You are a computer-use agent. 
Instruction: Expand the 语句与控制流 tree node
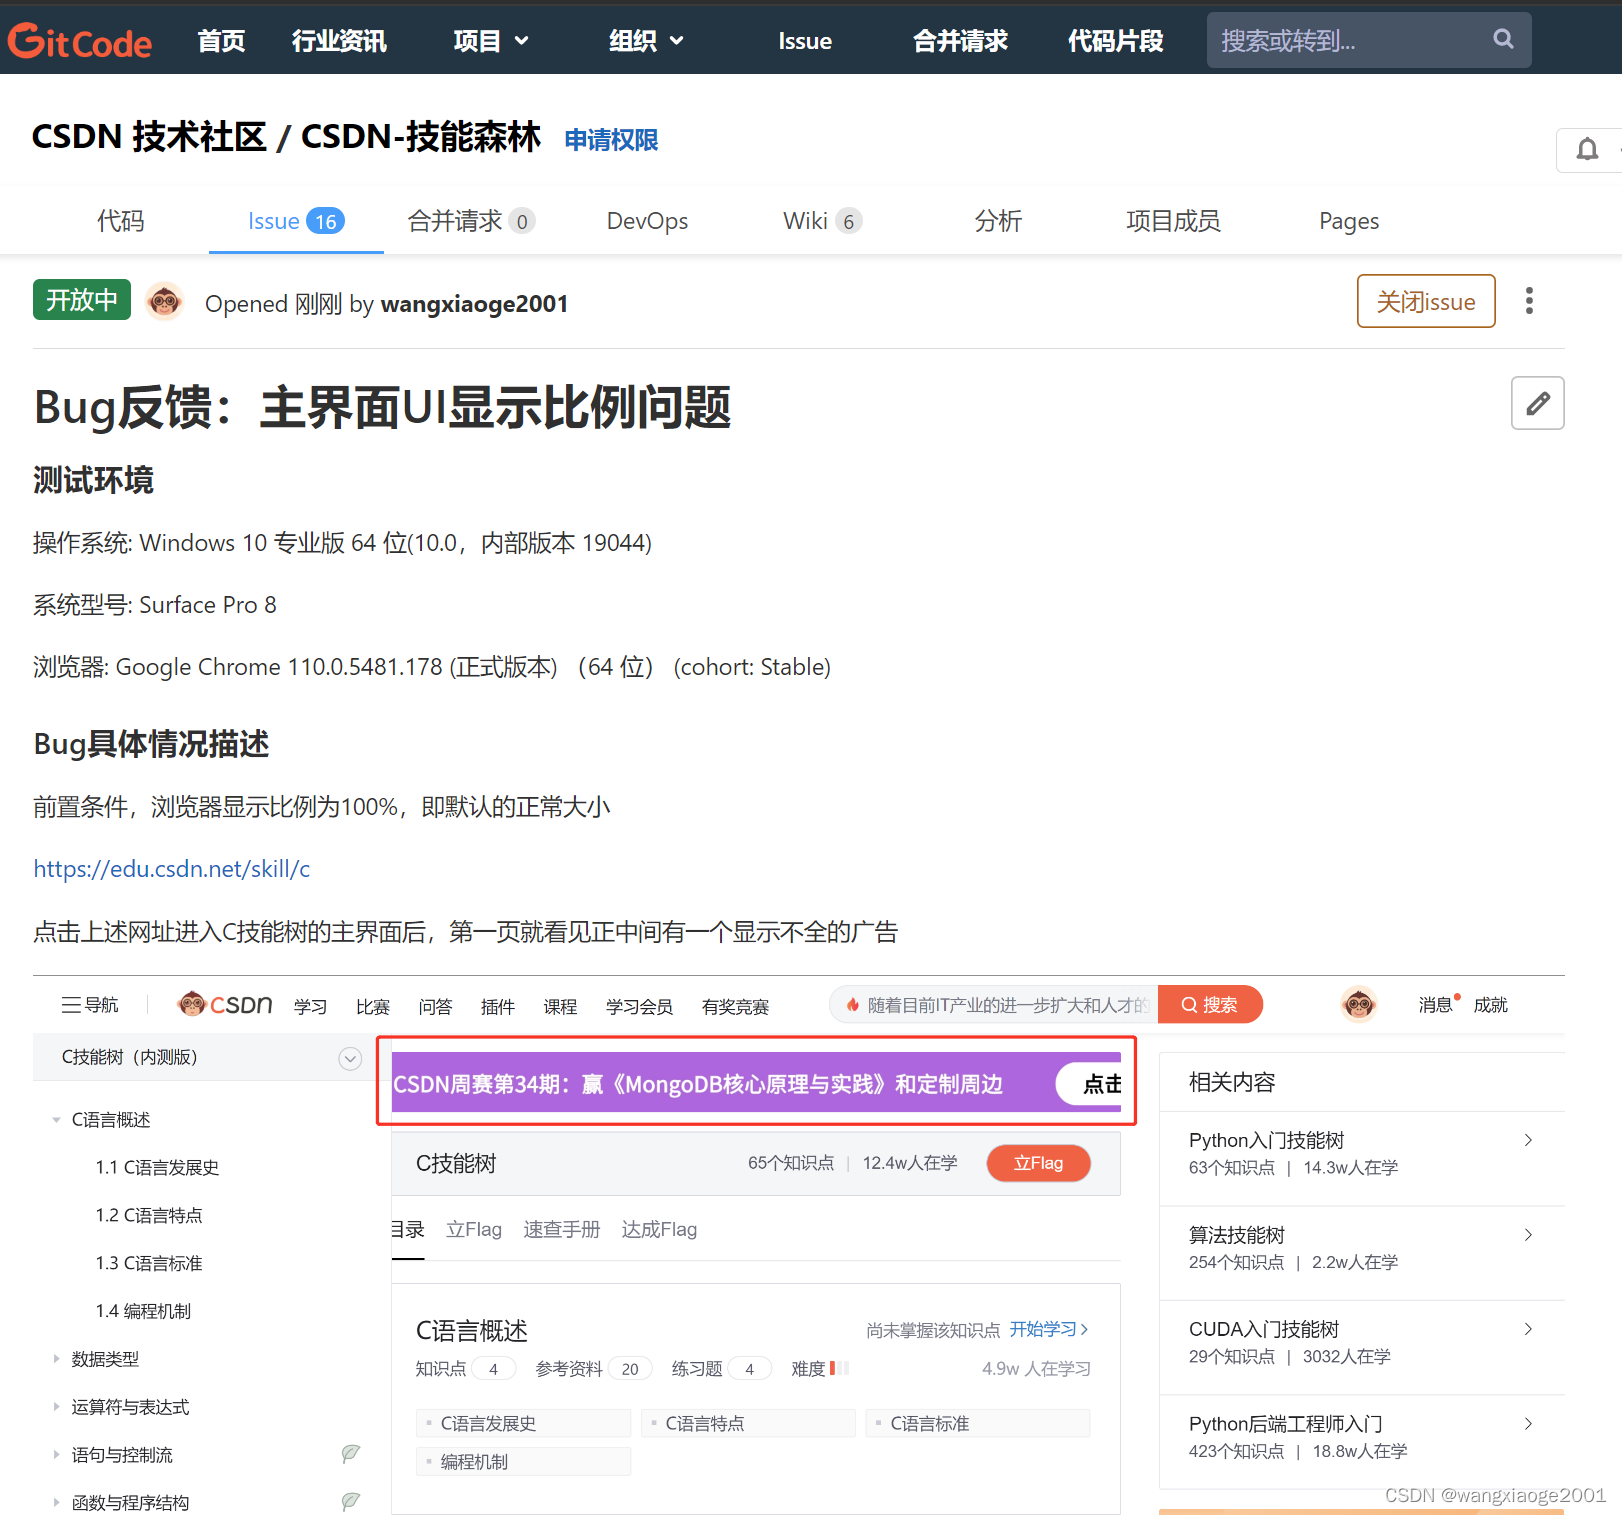[57, 1454]
